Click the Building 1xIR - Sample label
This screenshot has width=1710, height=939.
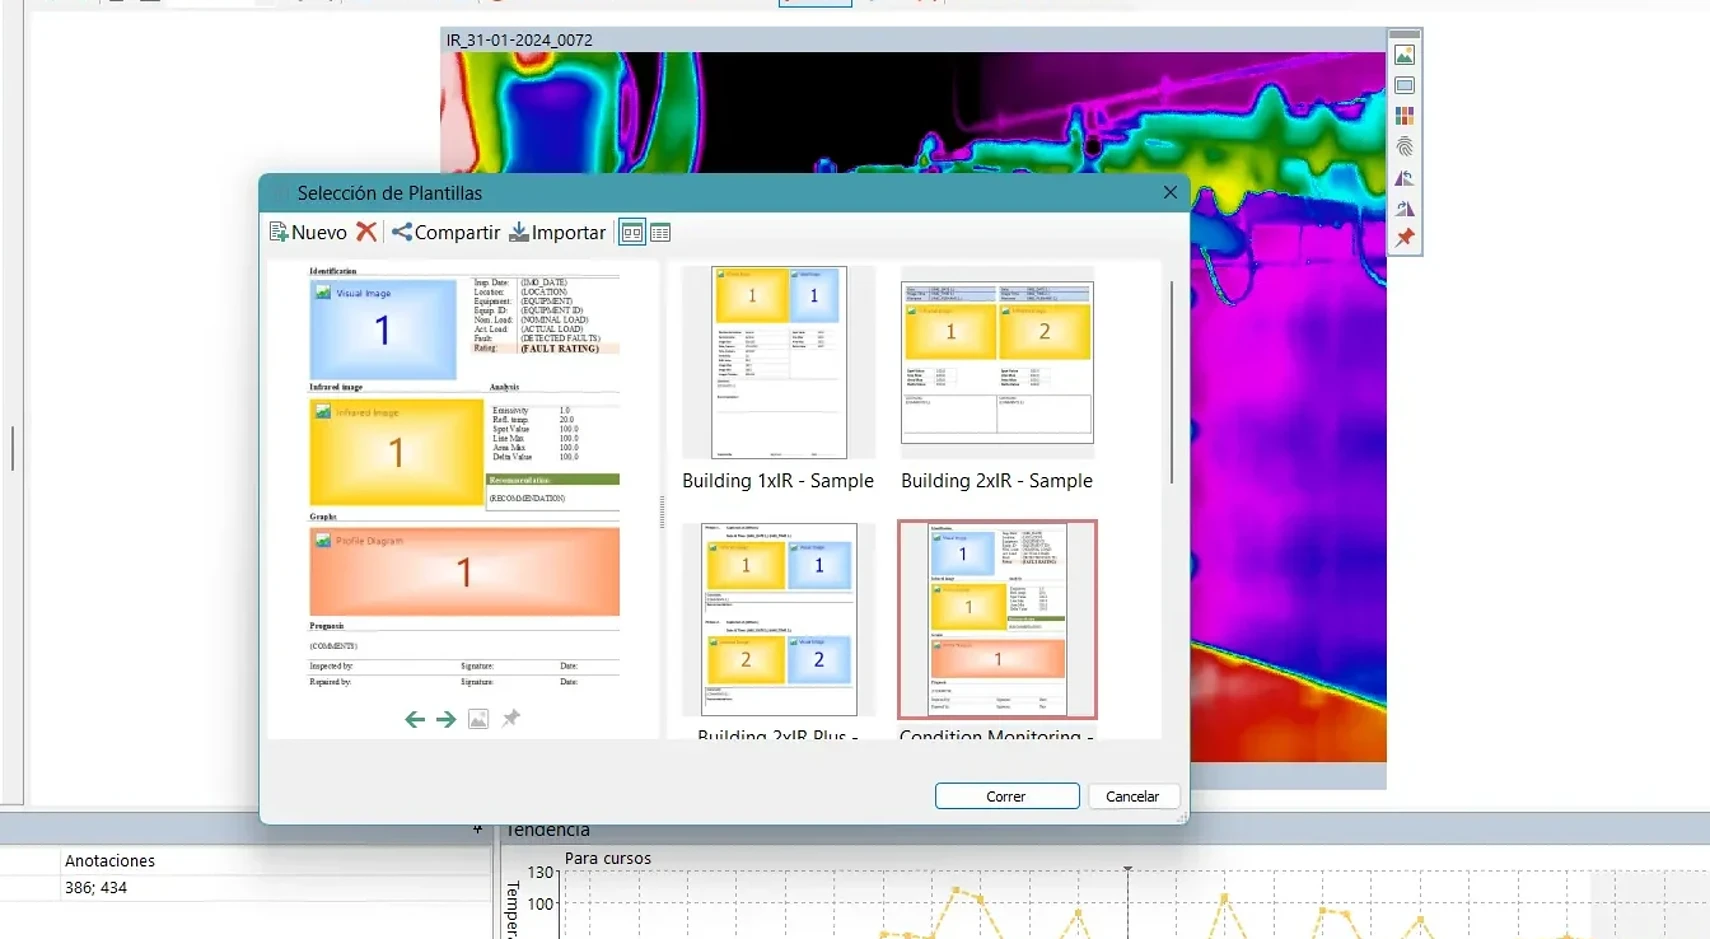tap(778, 481)
